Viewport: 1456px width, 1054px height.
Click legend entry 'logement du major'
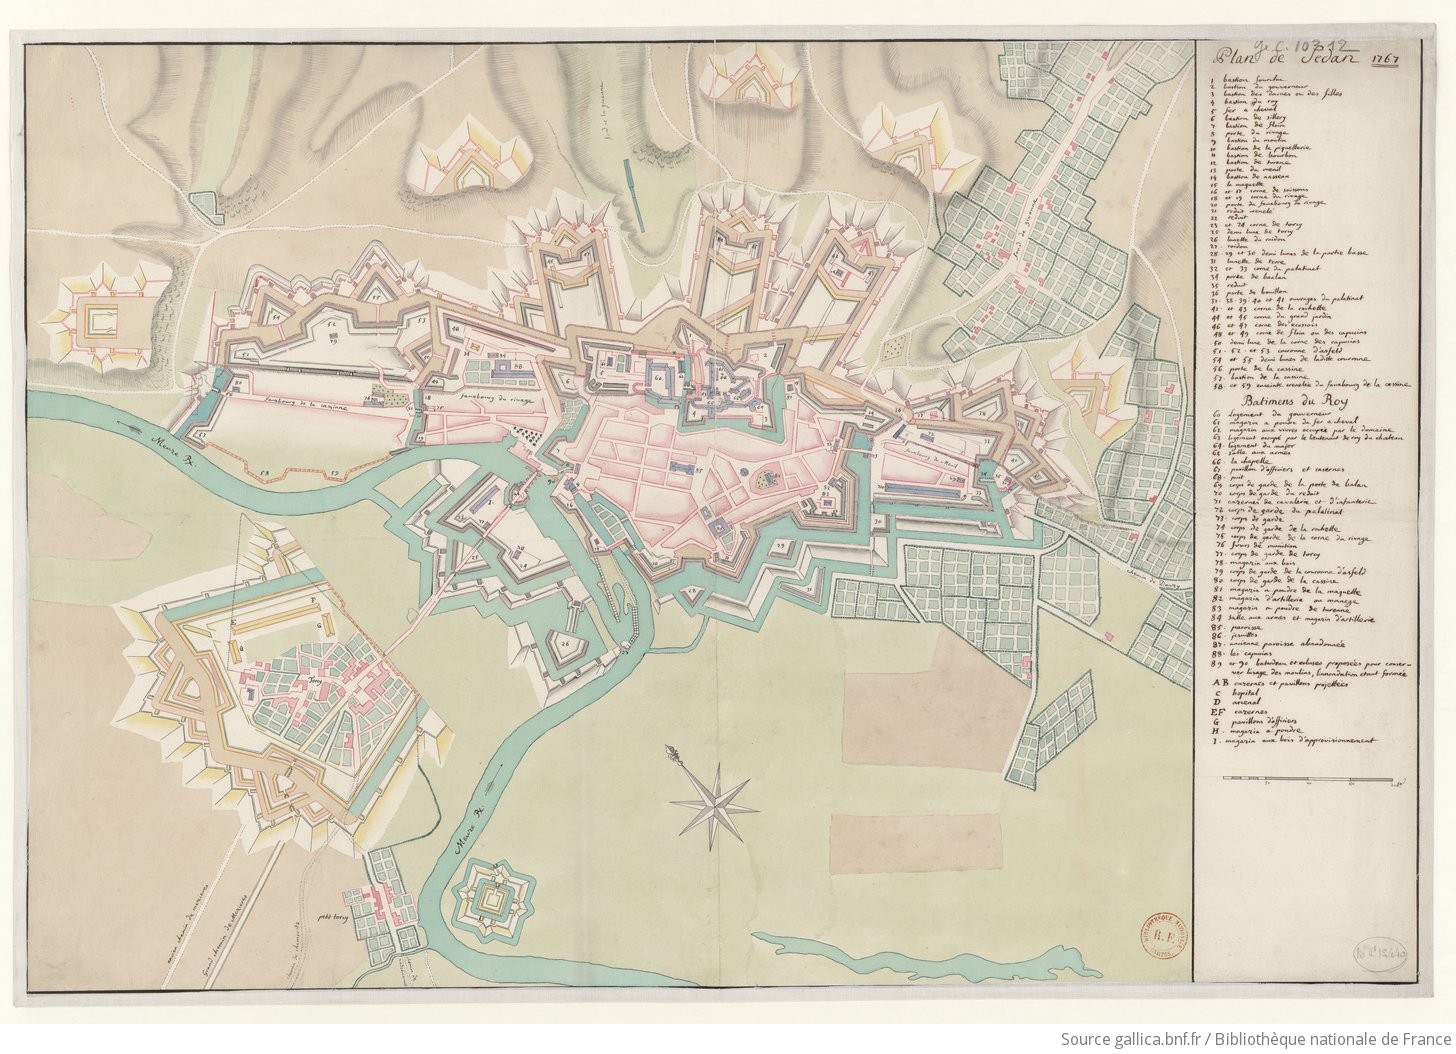[1261, 445]
